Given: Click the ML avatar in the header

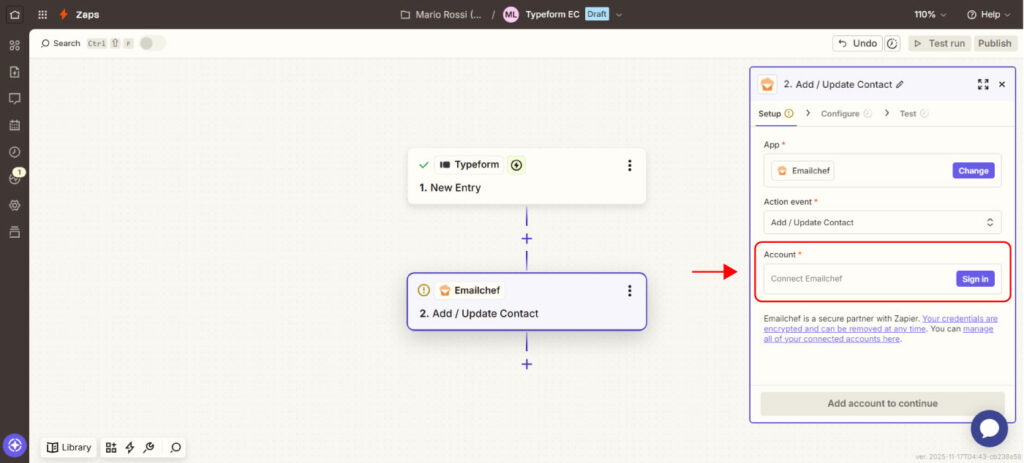Looking at the screenshot, I should tap(511, 14).
